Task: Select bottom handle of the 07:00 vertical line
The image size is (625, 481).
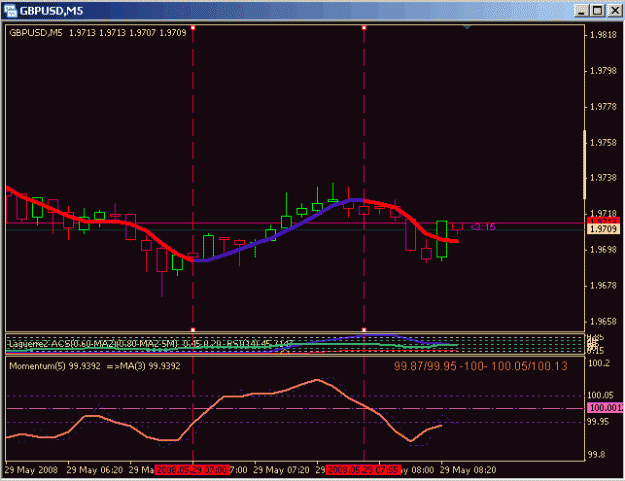Action: (x=193, y=330)
